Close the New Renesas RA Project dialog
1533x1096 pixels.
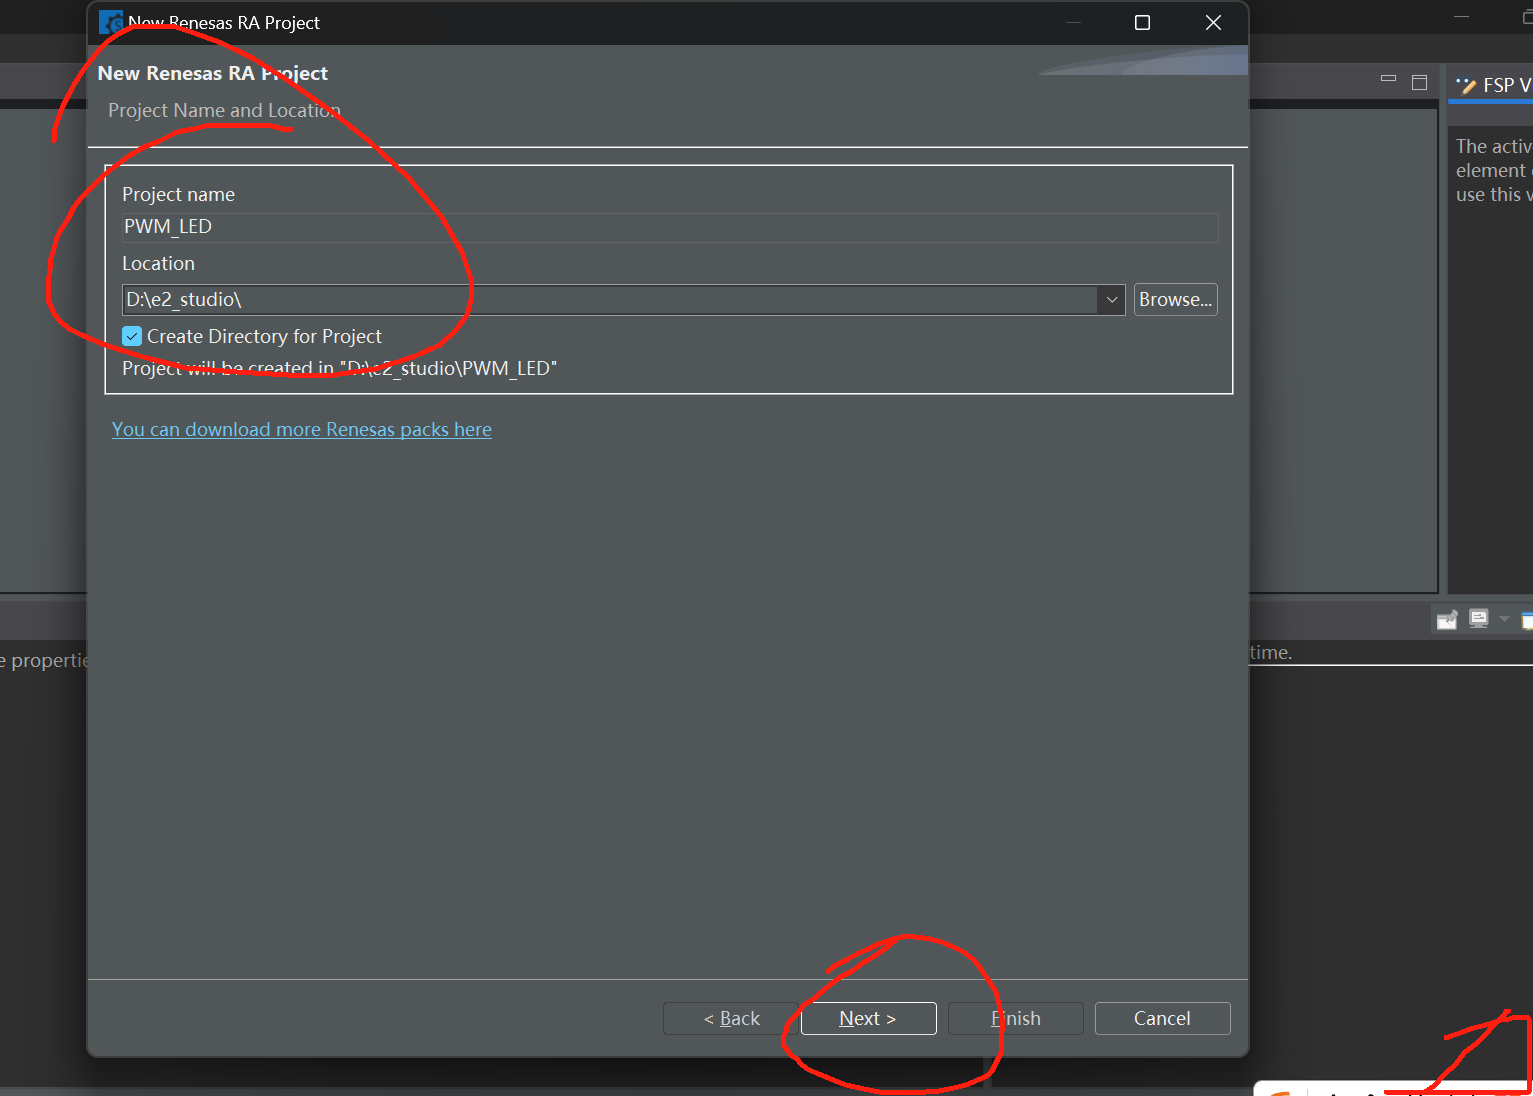tap(1213, 22)
